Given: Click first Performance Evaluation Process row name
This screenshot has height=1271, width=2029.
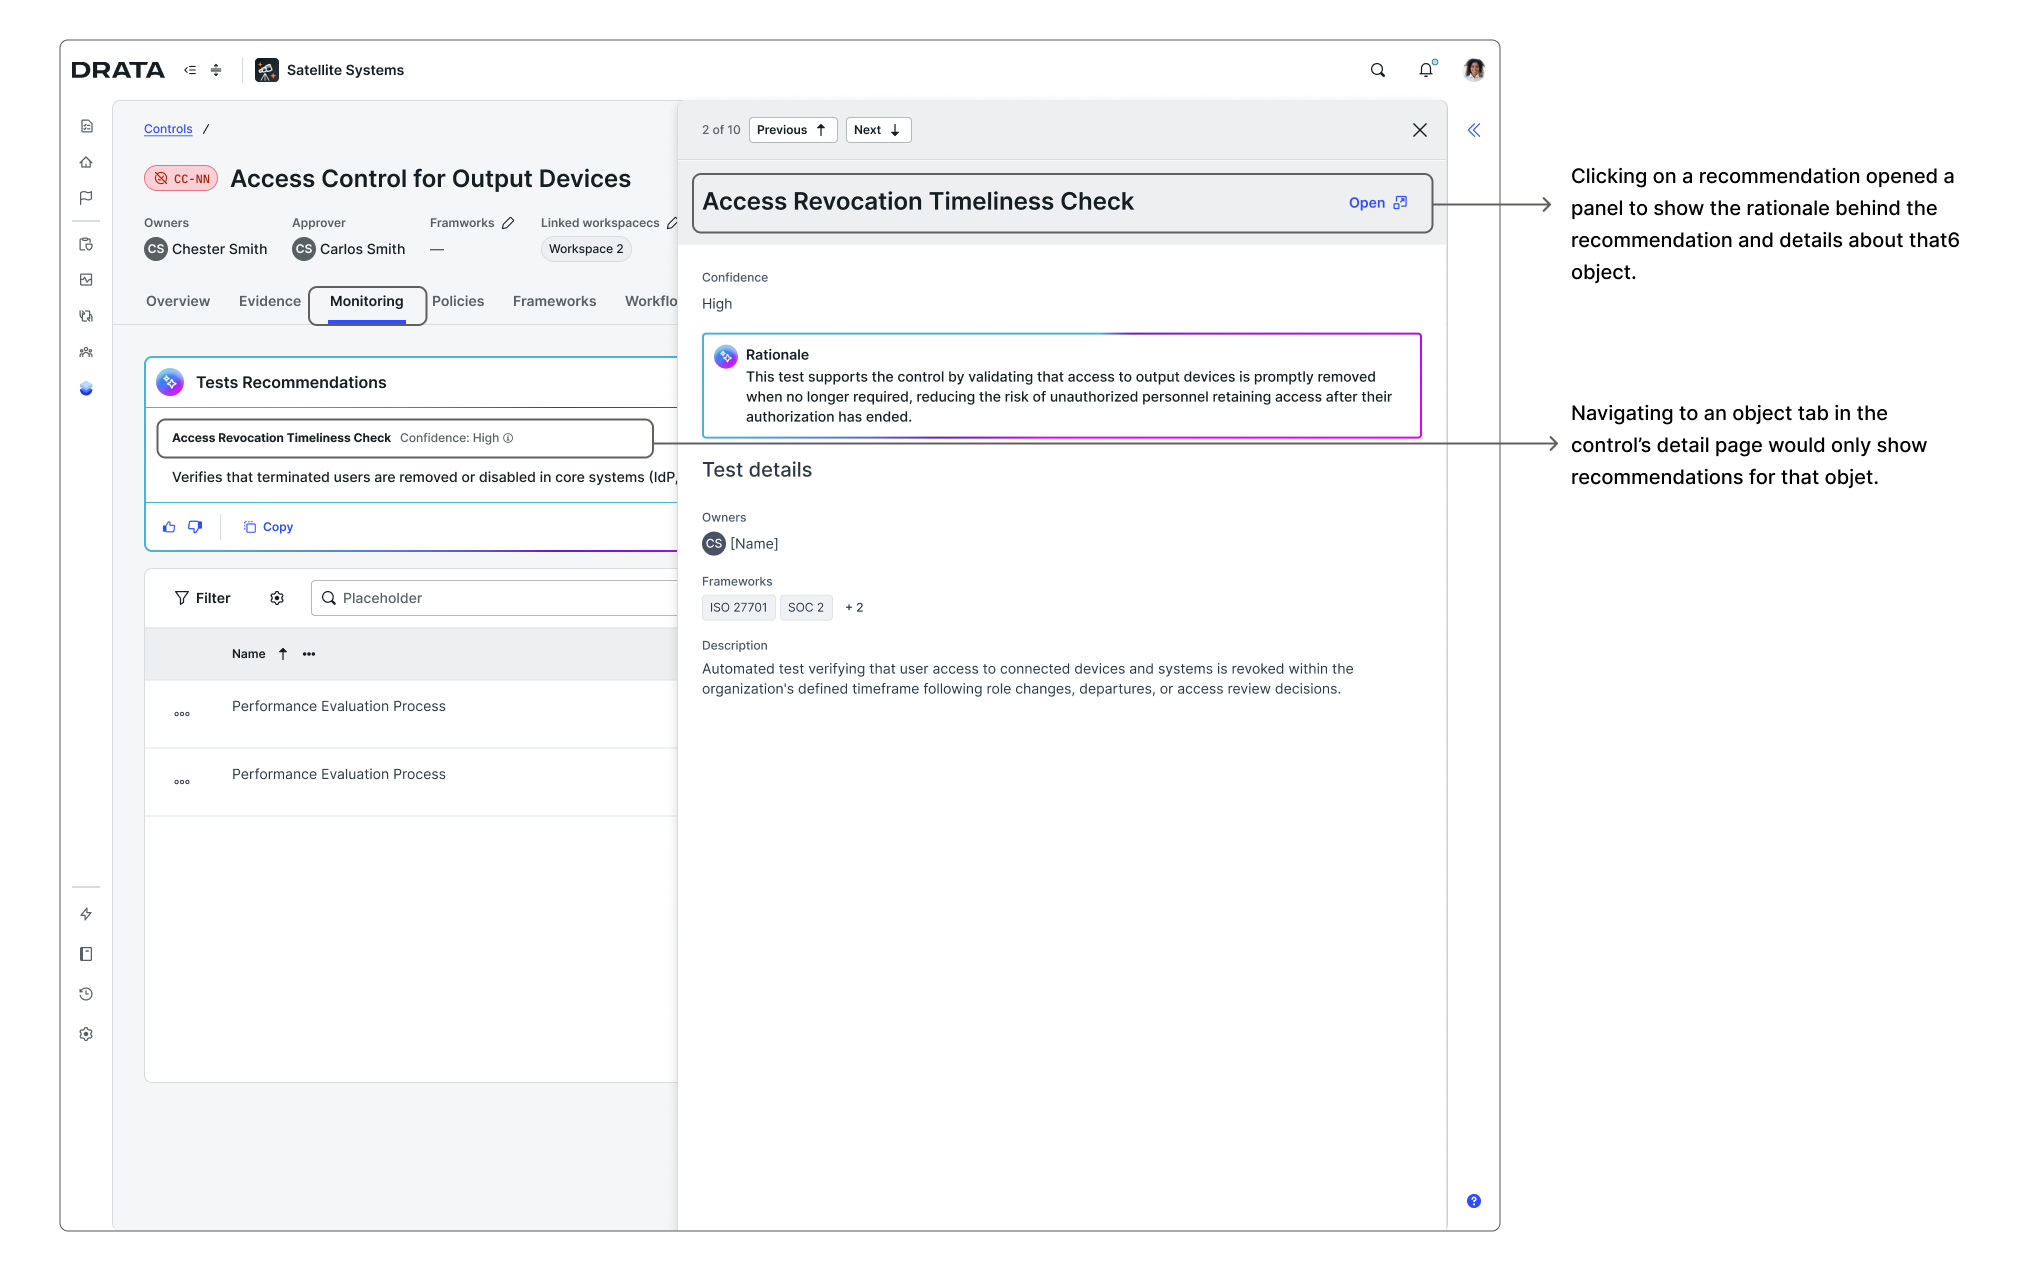Looking at the screenshot, I should (x=339, y=706).
